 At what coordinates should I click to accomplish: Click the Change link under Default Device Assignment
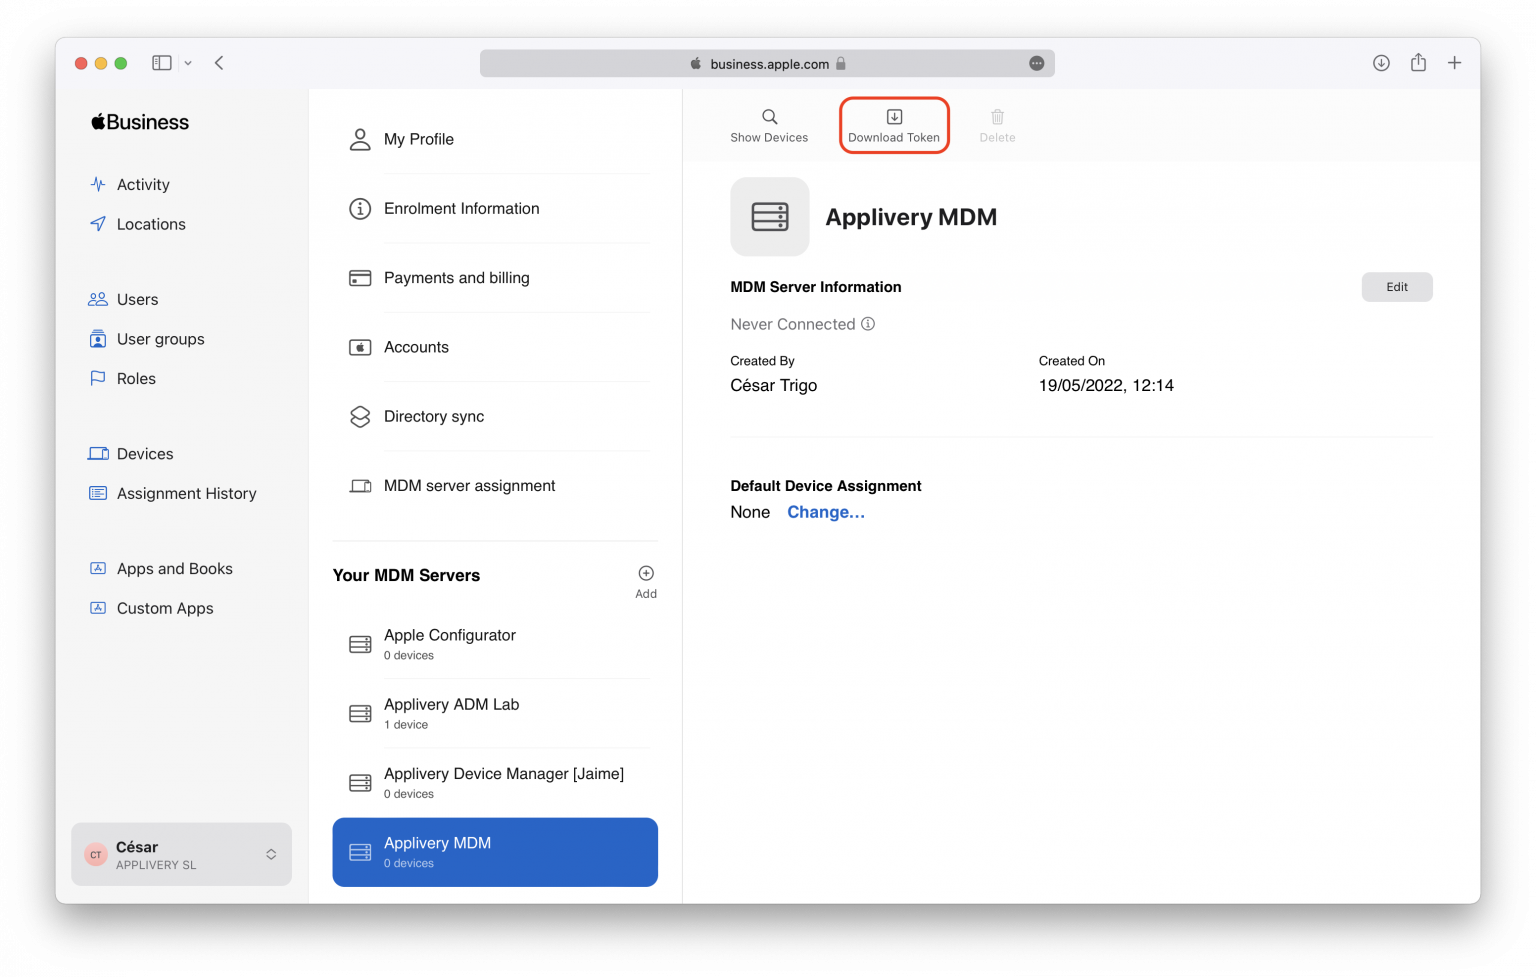(825, 512)
